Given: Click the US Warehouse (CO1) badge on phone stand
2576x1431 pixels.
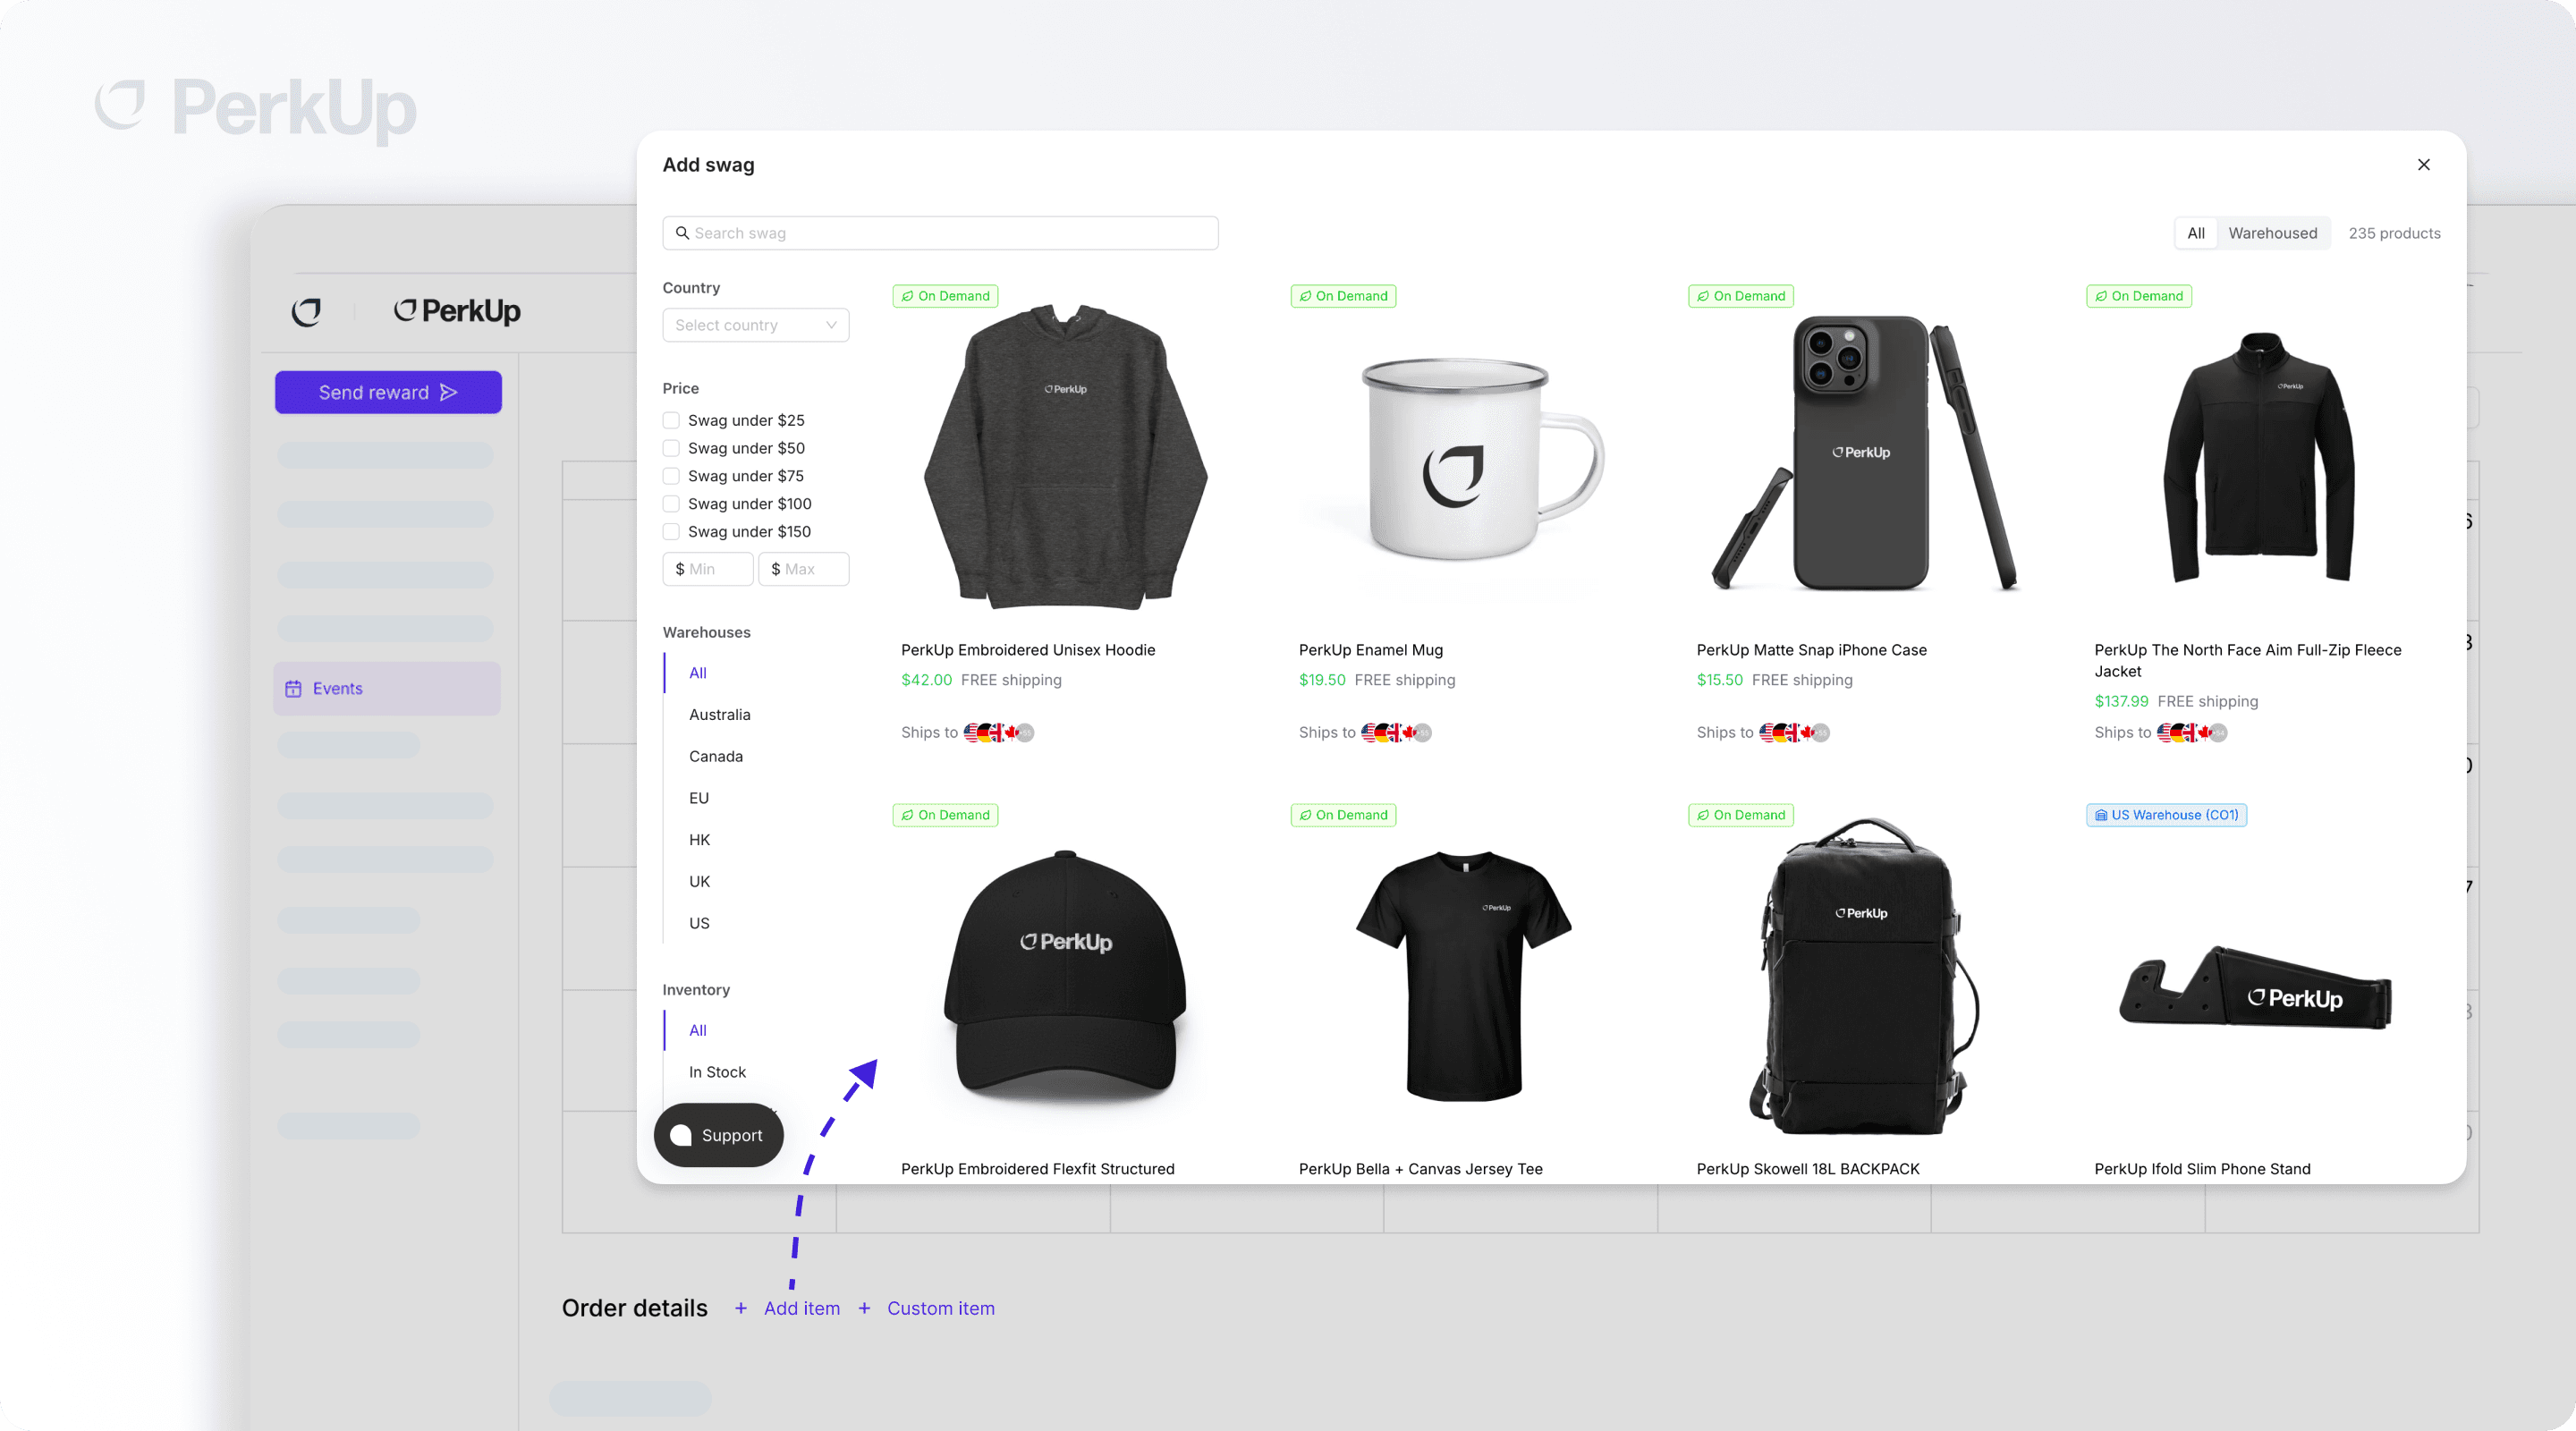Looking at the screenshot, I should tap(2166, 815).
